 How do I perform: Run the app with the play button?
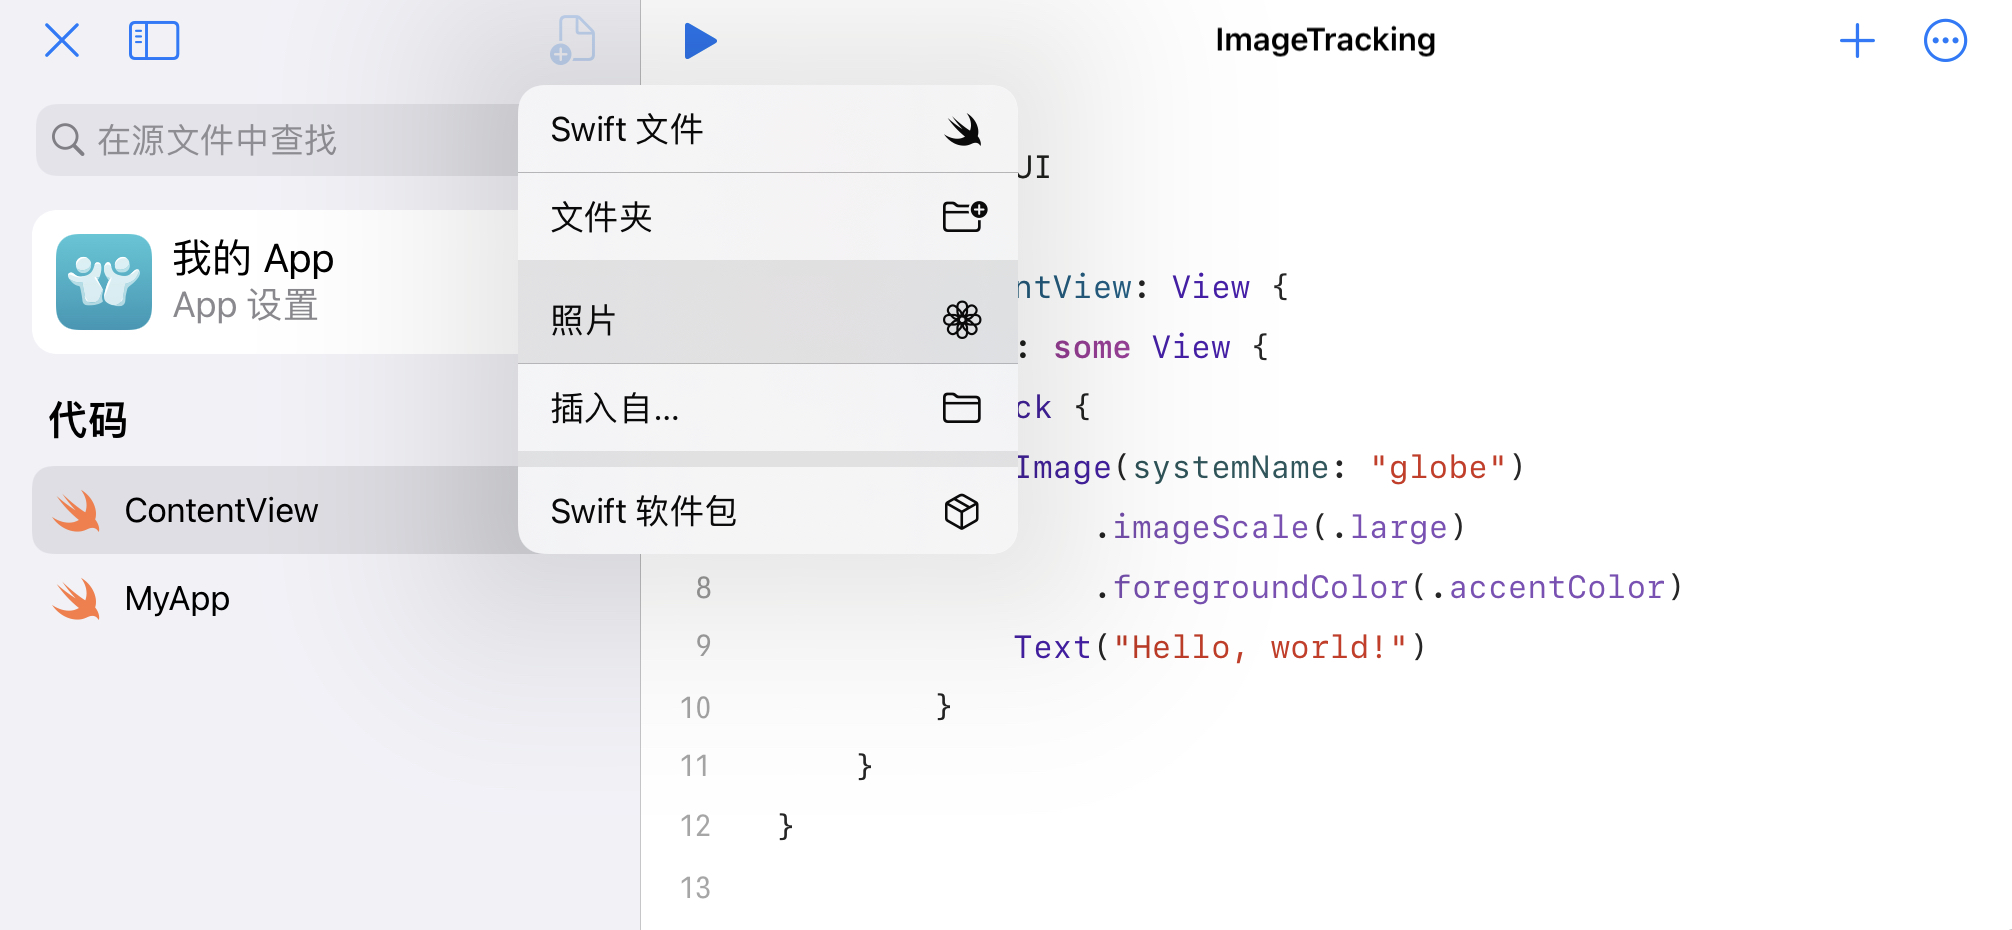(701, 40)
